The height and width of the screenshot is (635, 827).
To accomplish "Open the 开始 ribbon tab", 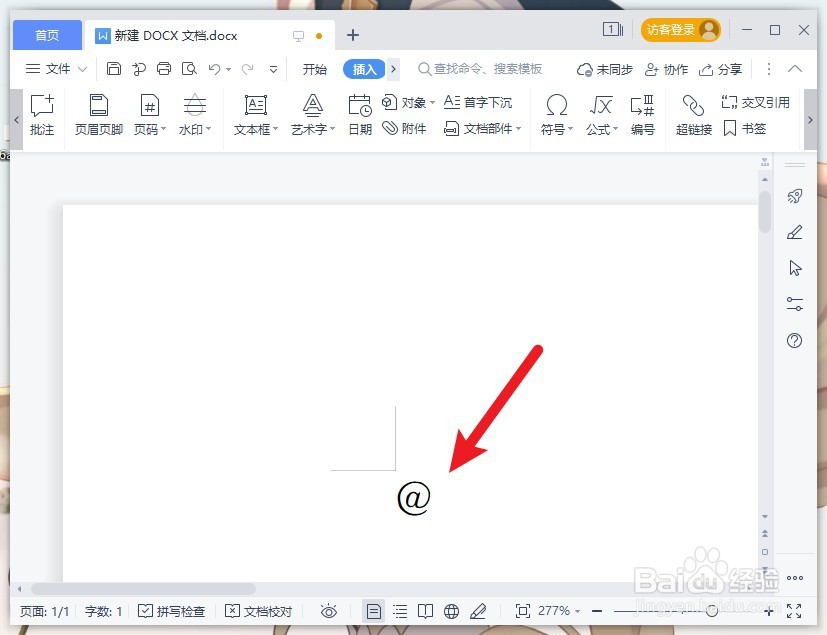I will click(x=314, y=69).
